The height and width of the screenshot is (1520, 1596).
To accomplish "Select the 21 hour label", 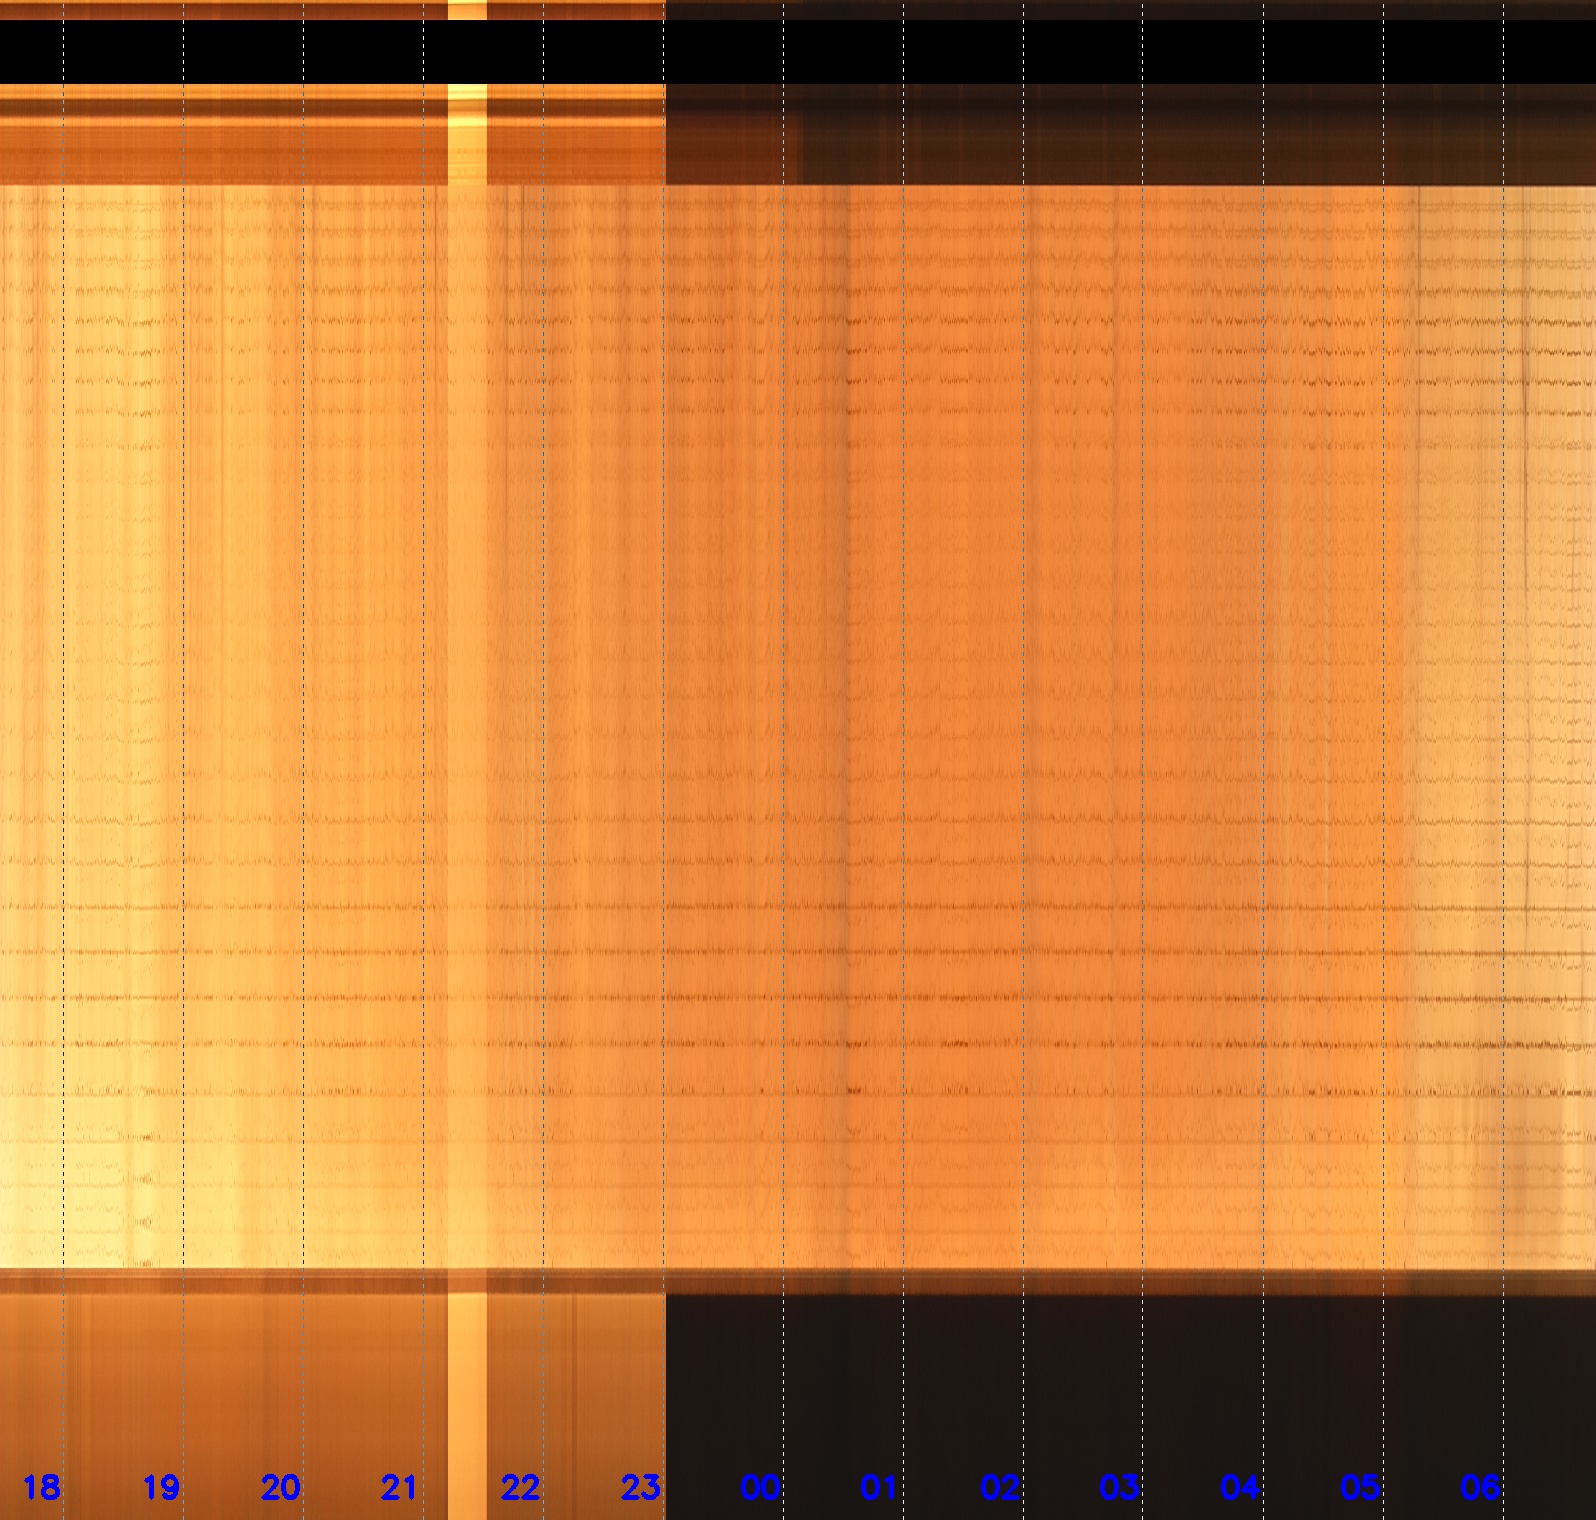I will pyautogui.click(x=399, y=1488).
